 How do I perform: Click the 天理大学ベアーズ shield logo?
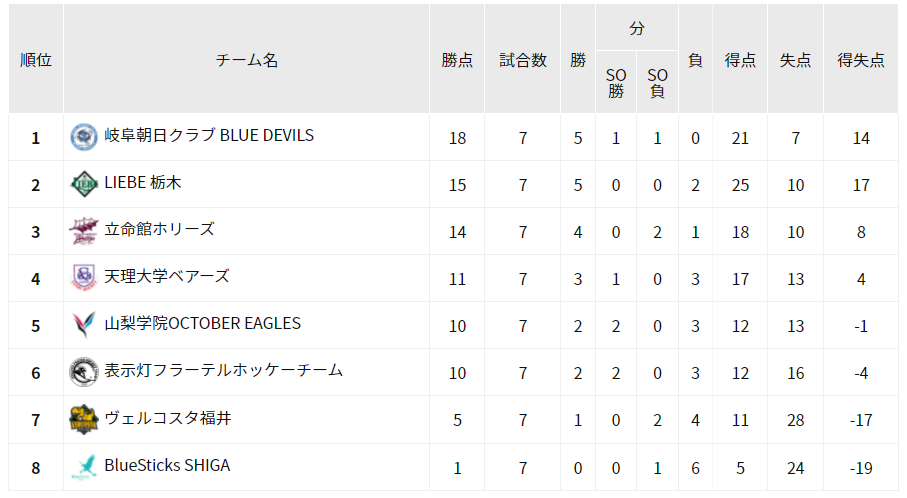(84, 278)
